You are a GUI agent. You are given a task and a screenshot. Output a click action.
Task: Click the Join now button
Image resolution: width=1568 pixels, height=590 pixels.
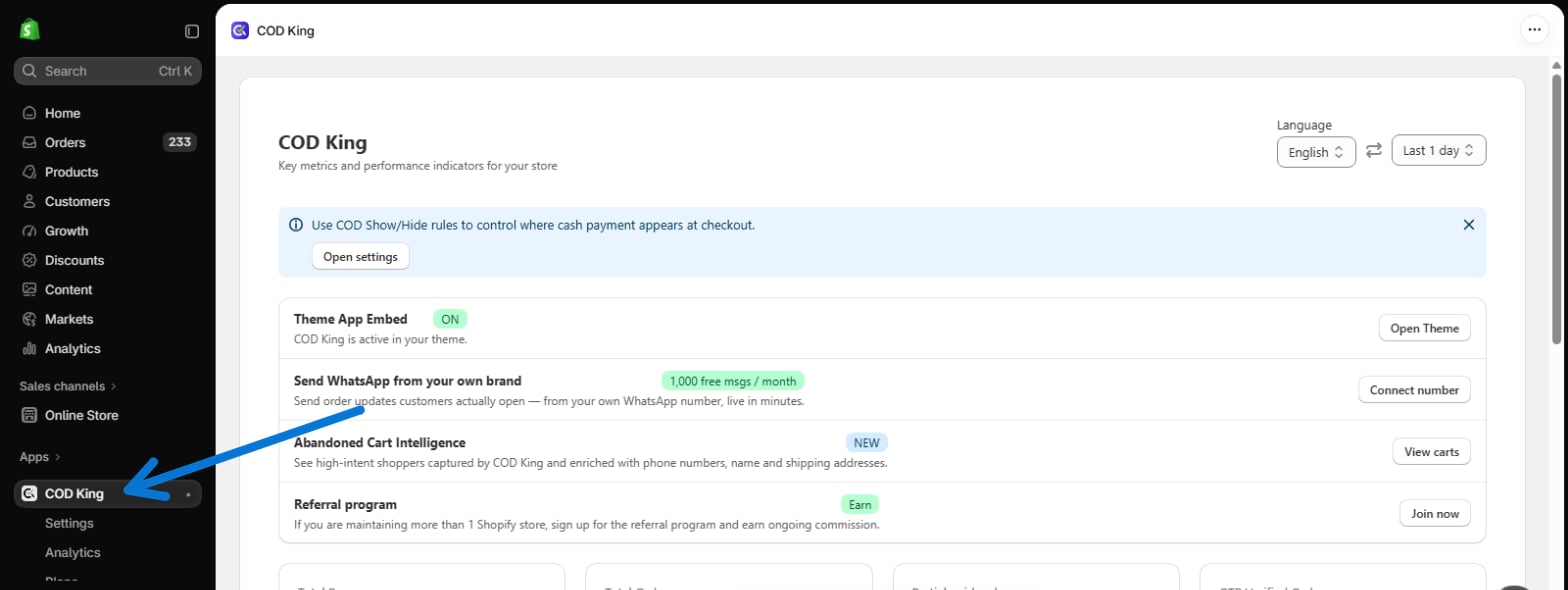1434,514
